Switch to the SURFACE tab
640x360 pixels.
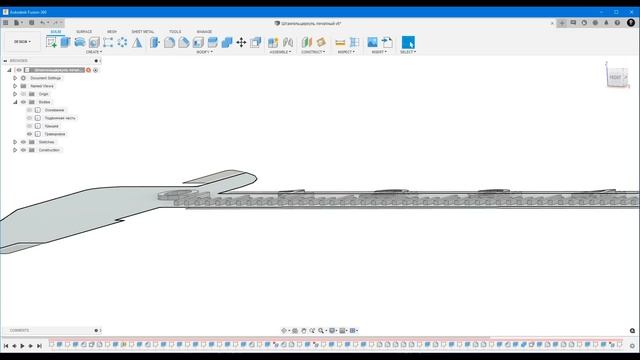pos(84,31)
